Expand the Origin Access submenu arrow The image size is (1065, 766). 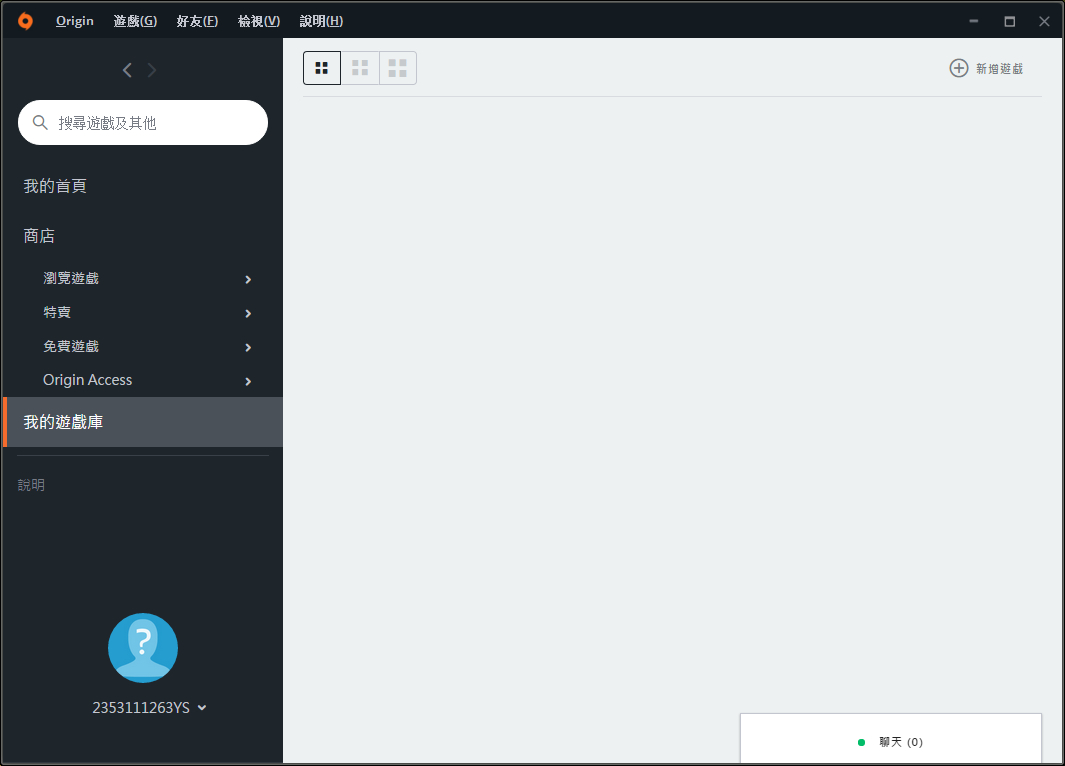pyautogui.click(x=248, y=381)
